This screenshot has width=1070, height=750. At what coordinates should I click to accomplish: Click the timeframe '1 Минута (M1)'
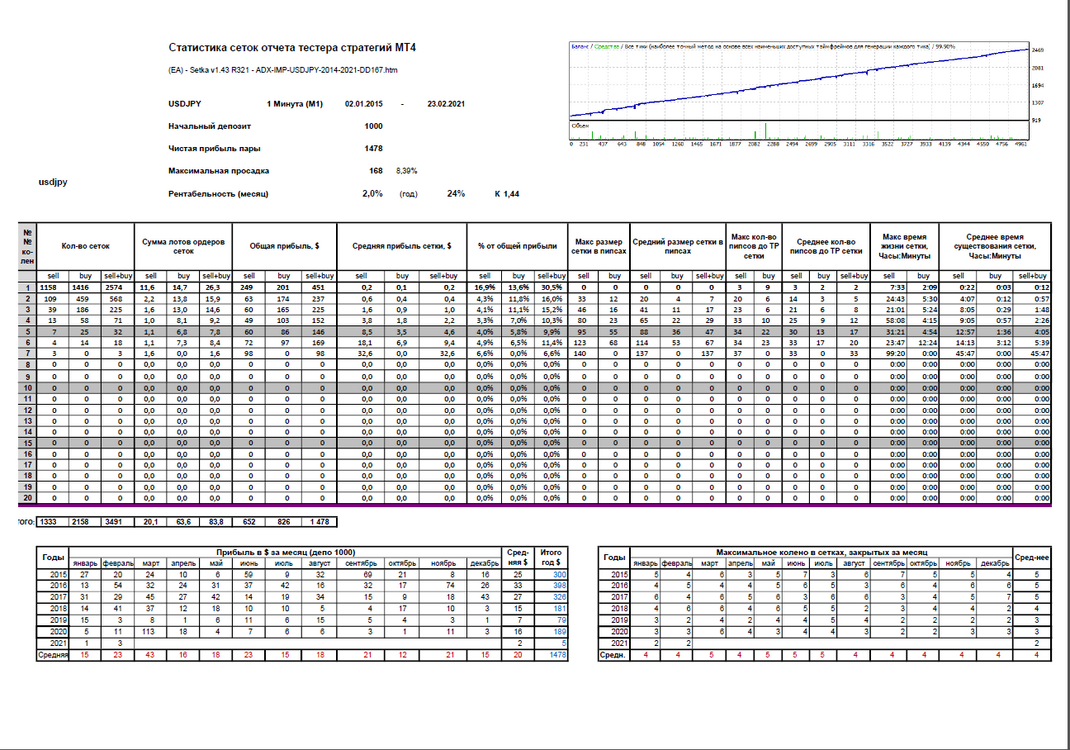[x=295, y=104]
